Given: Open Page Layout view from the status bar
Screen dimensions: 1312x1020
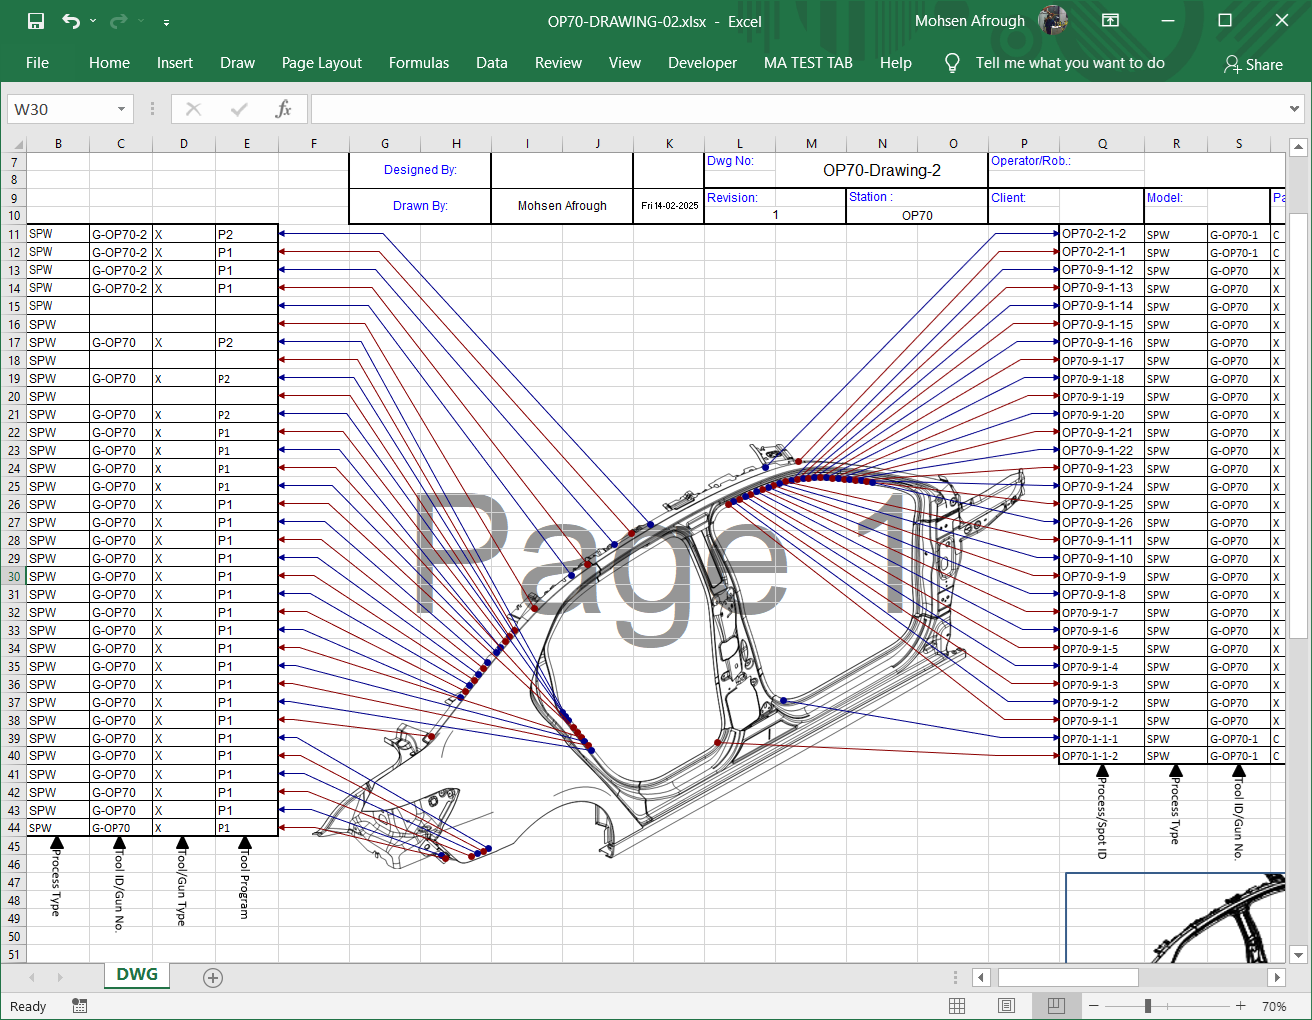Looking at the screenshot, I should (1006, 1005).
